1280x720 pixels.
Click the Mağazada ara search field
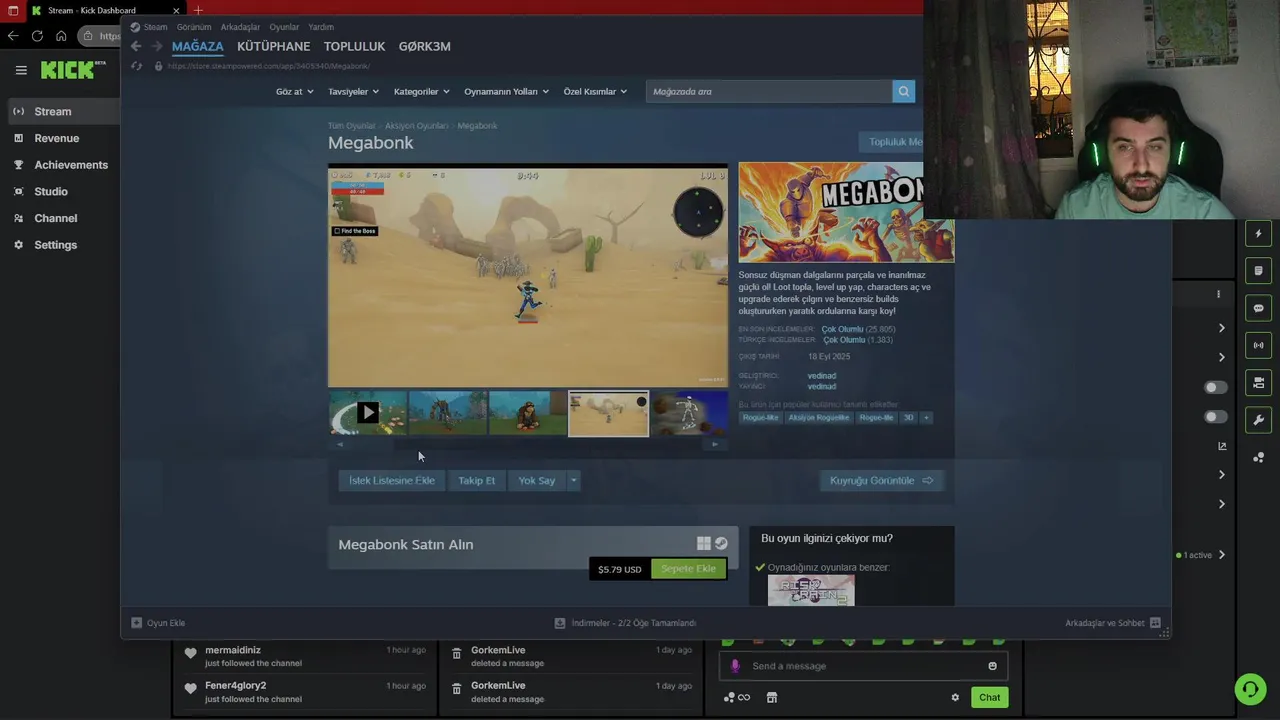[x=769, y=91]
